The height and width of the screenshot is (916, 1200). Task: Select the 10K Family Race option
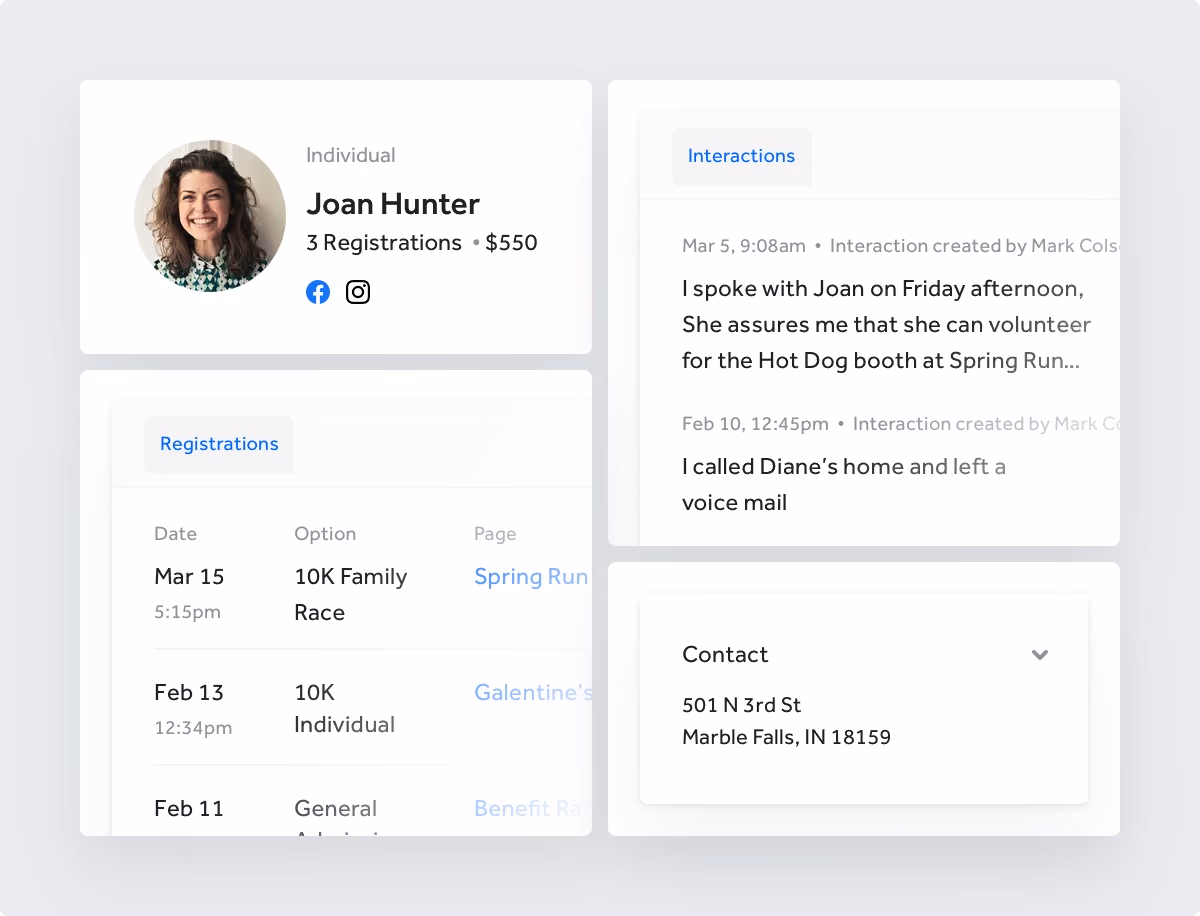350,594
